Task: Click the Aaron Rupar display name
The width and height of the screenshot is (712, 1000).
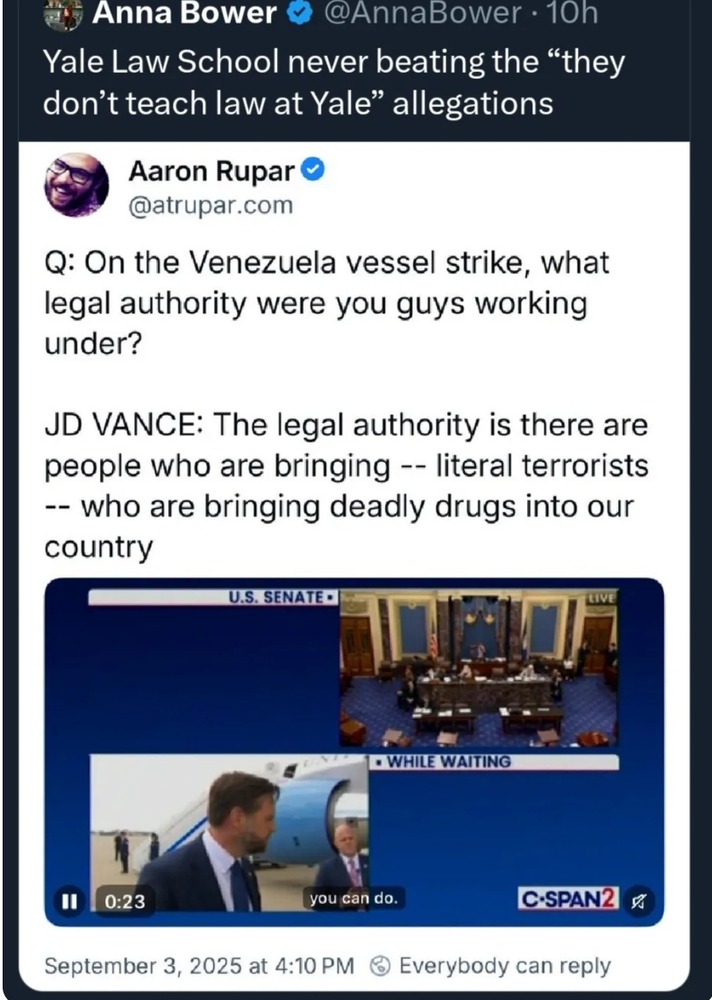Action: pos(211,171)
